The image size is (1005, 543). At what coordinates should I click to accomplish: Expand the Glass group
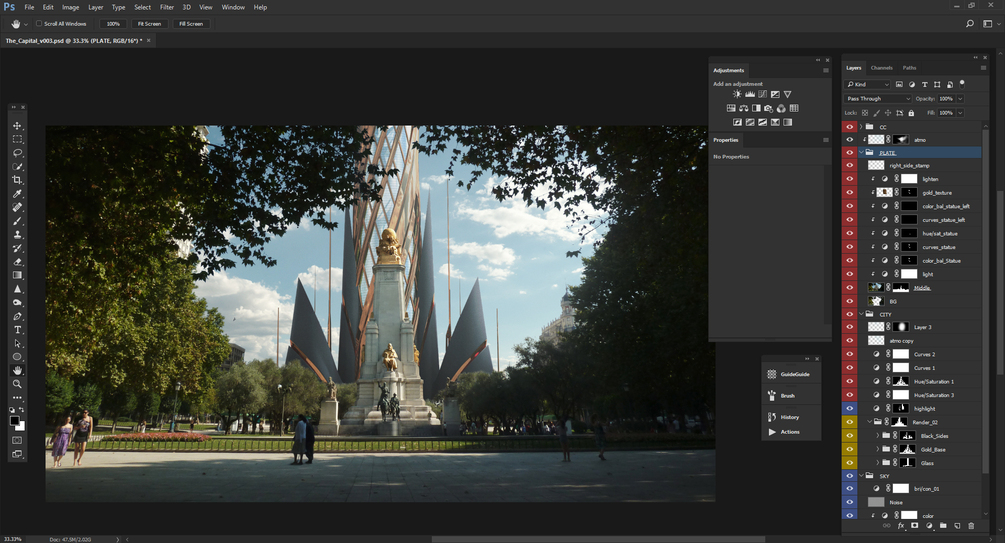click(877, 462)
